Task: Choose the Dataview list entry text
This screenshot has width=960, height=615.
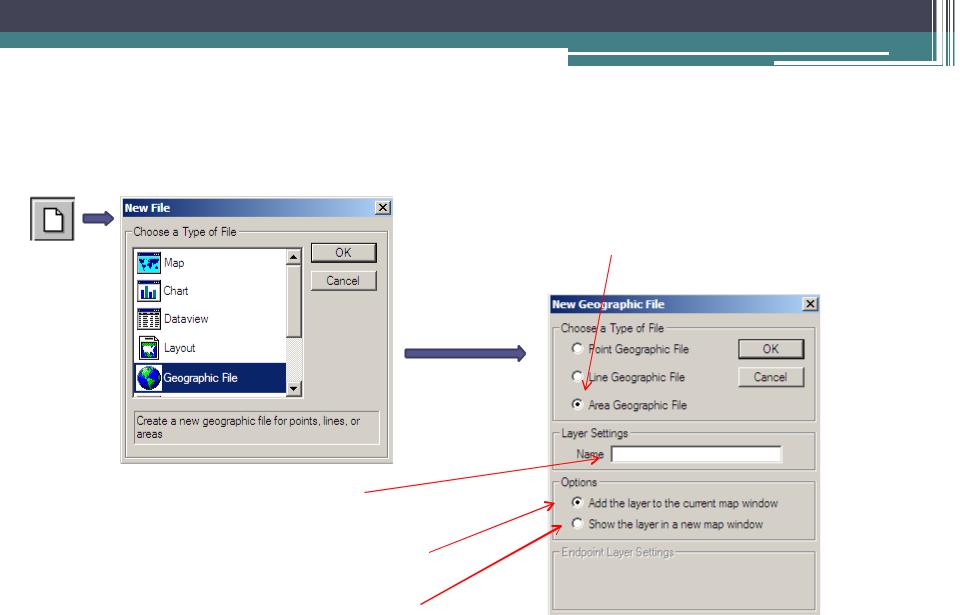Action: click(186, 319)
